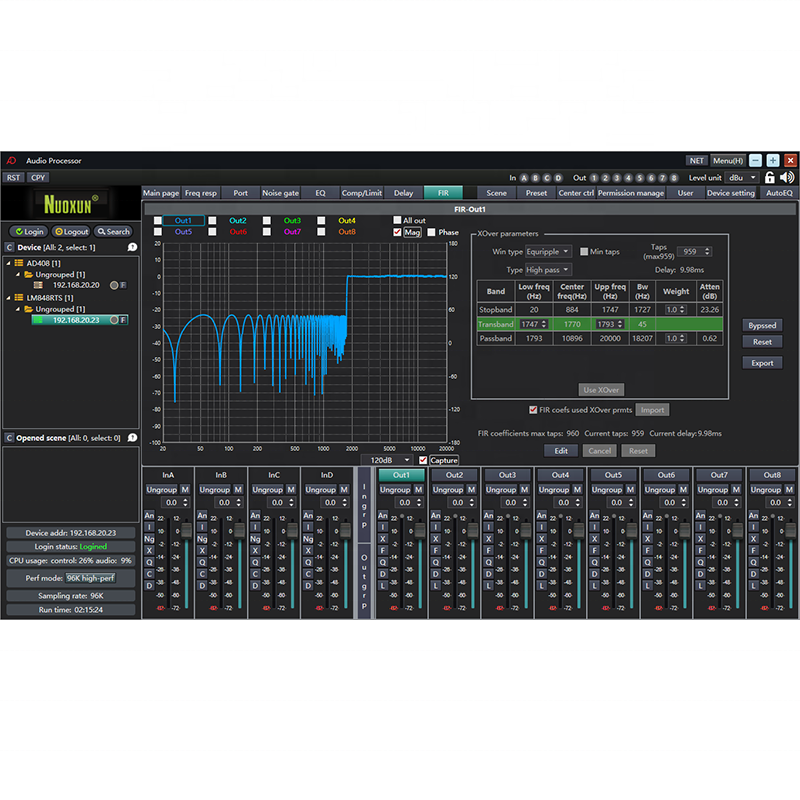Open the Menu(H) menu
800x800 pixels.
click(728, 161)
